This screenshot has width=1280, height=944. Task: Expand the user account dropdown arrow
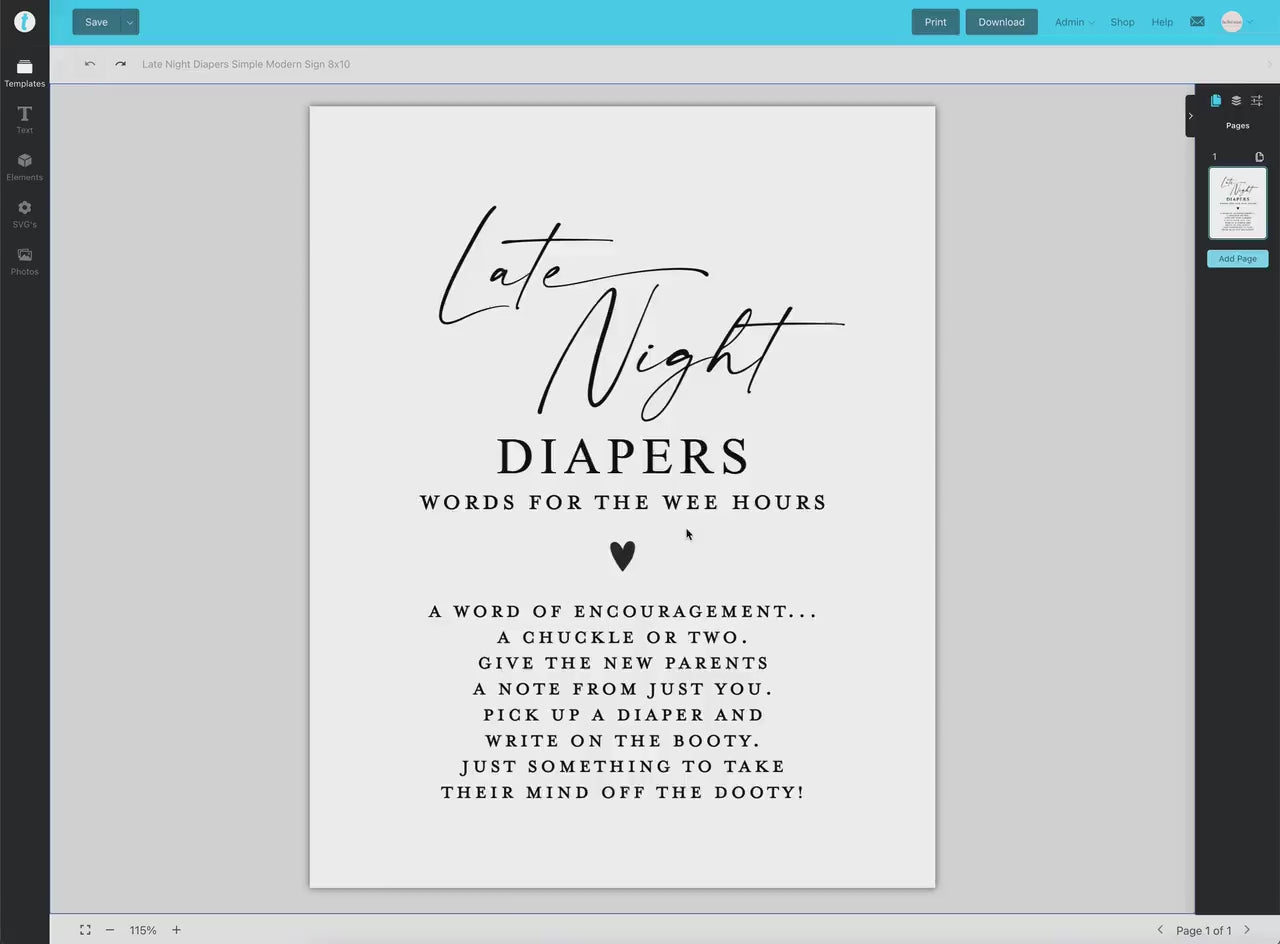click(x=1250, y=22)
